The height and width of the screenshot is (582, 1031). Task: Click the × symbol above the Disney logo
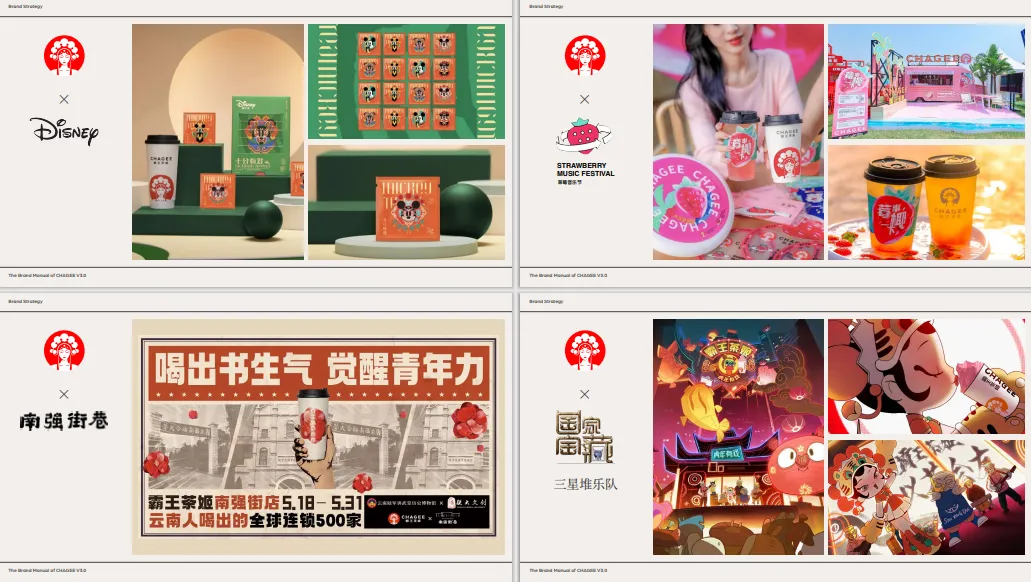[64, 99]
